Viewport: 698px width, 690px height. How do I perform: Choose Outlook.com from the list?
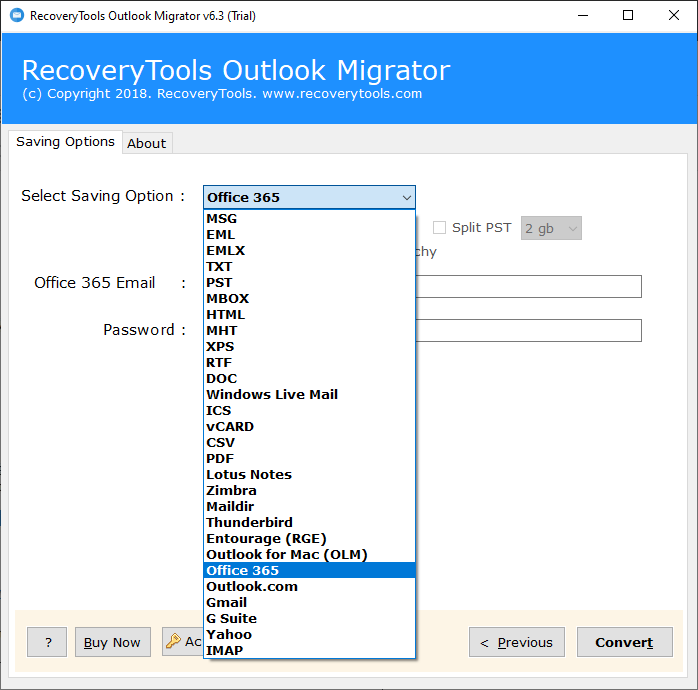click(x=309, y=587)
